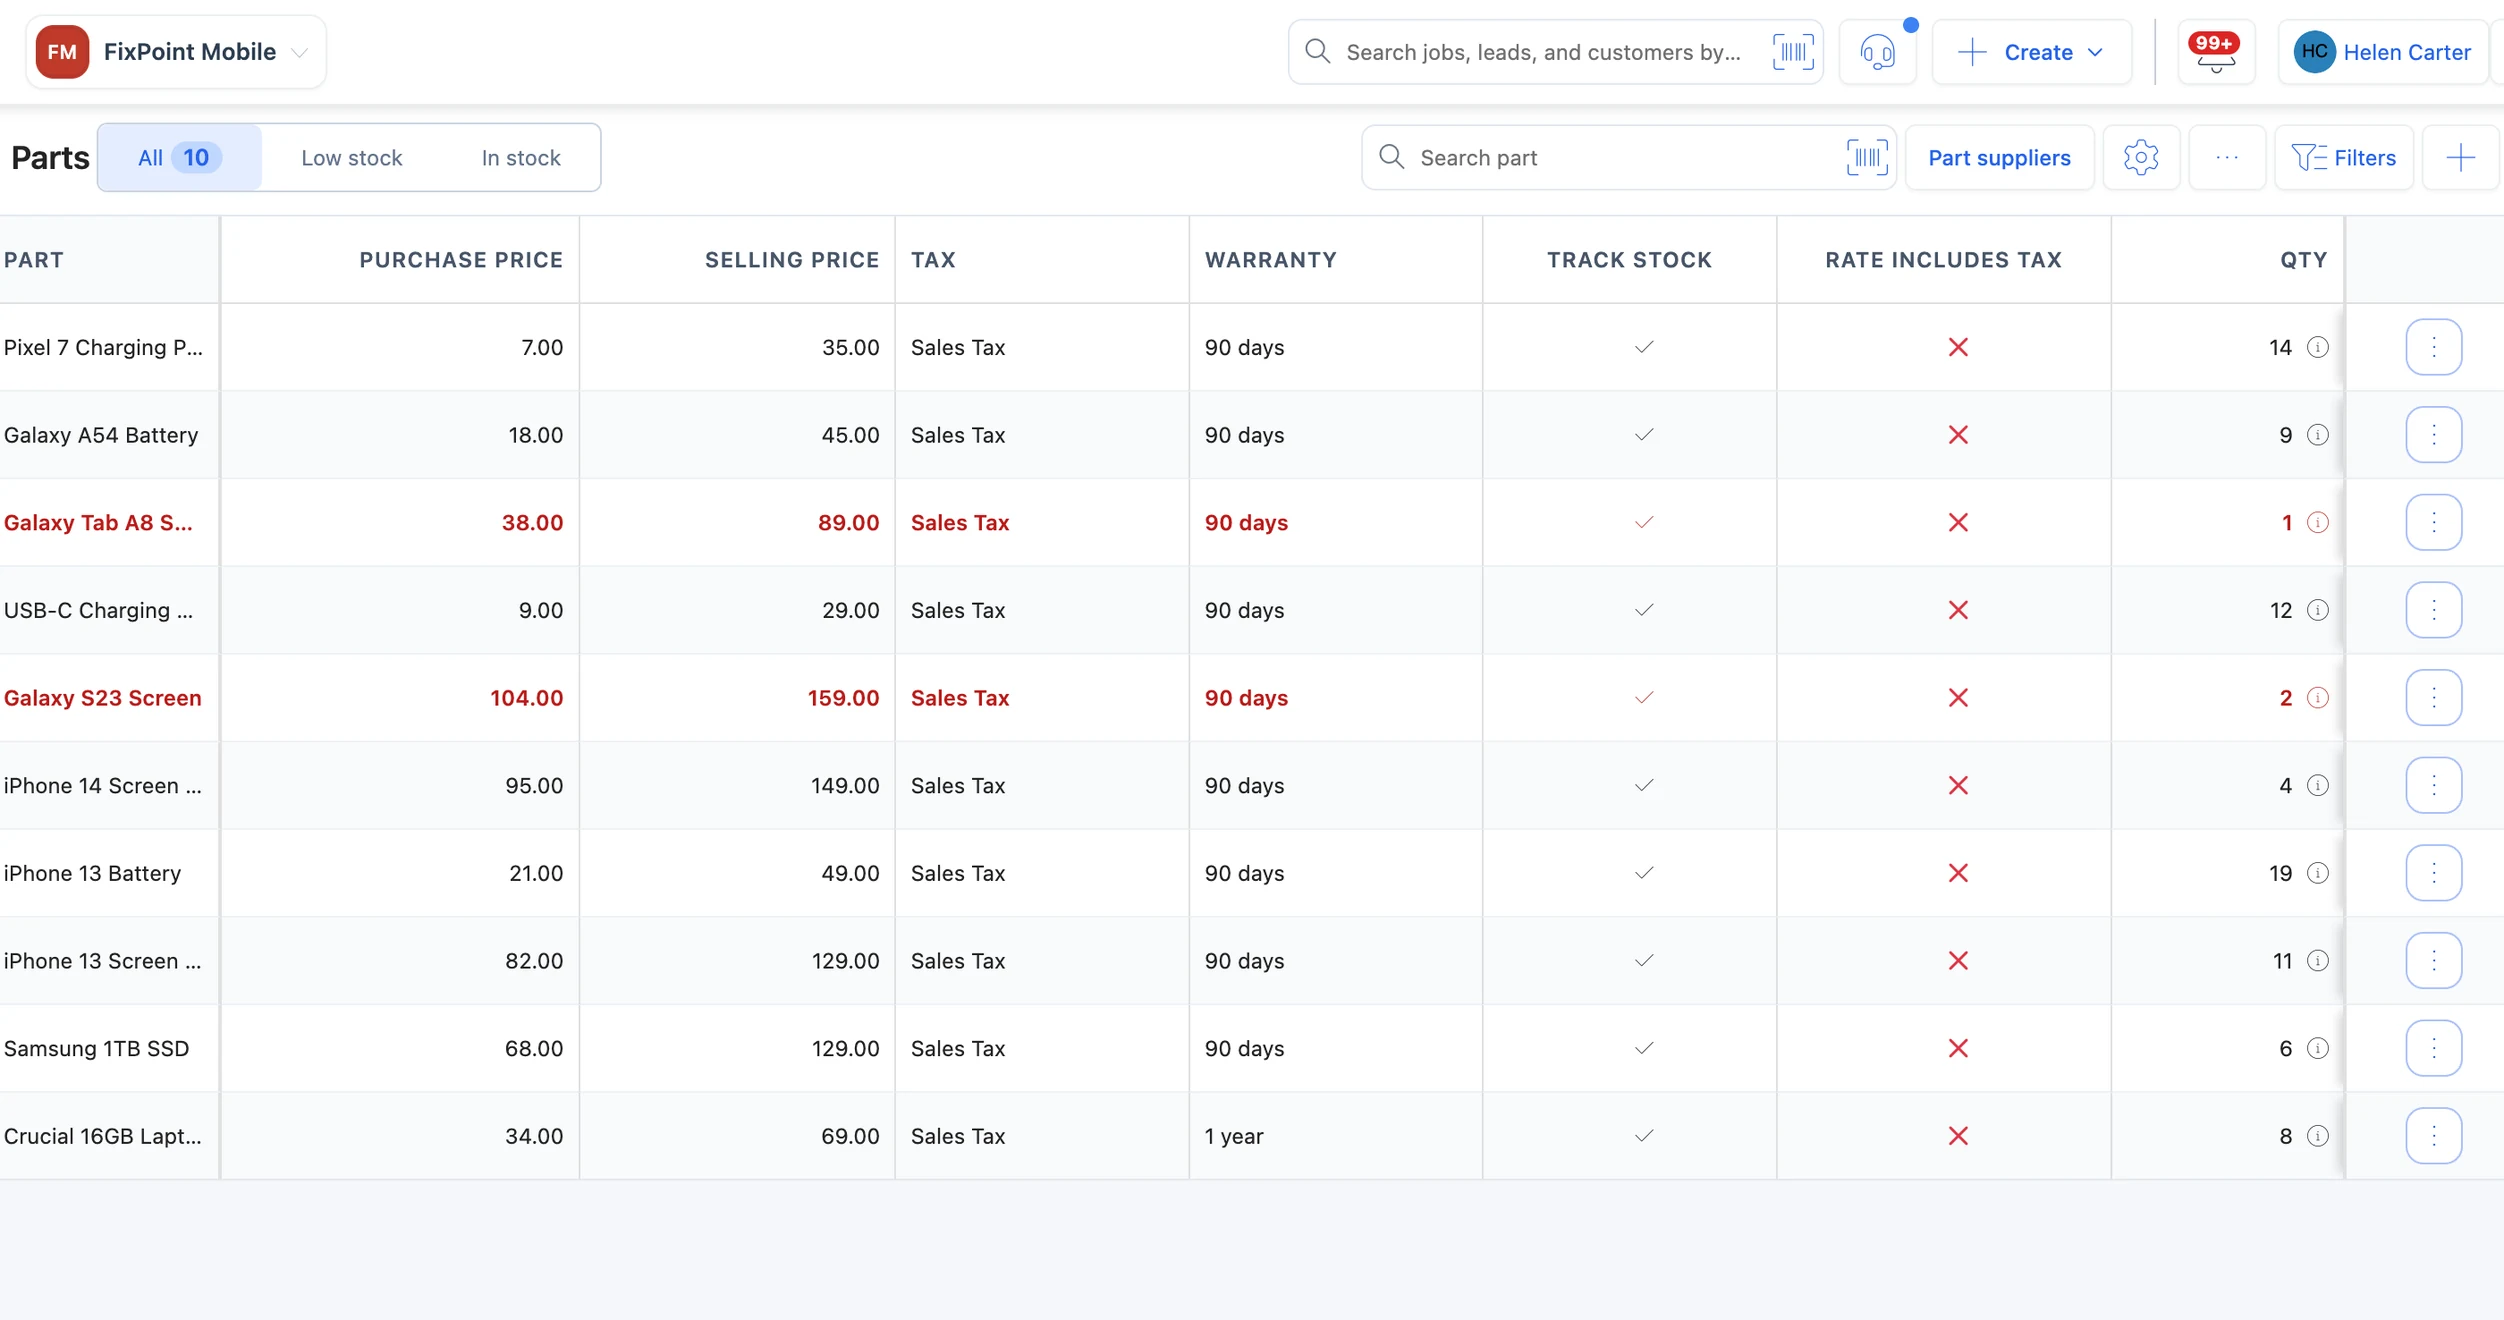Screen dimensions: 2504x1320
Task: Show quantity info for iPhone 14 Screen
Action: (2318, 785)
